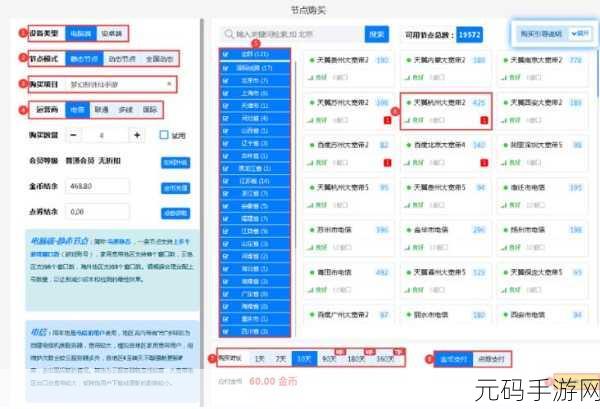Image resolution: width=600 pixels, height=409 pixels.
Task: Click red badge on 百度北京大宽带4 card
Action: [x=484, y=163]
